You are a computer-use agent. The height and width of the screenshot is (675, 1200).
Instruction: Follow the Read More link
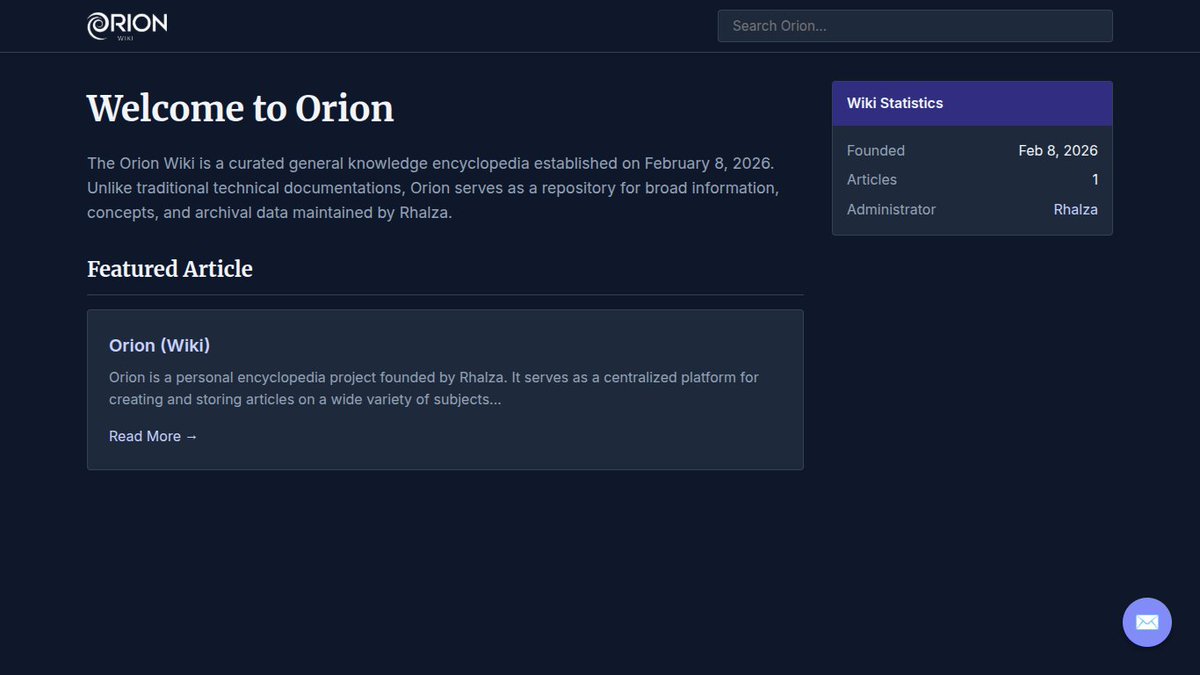click(x=153, y=436)
